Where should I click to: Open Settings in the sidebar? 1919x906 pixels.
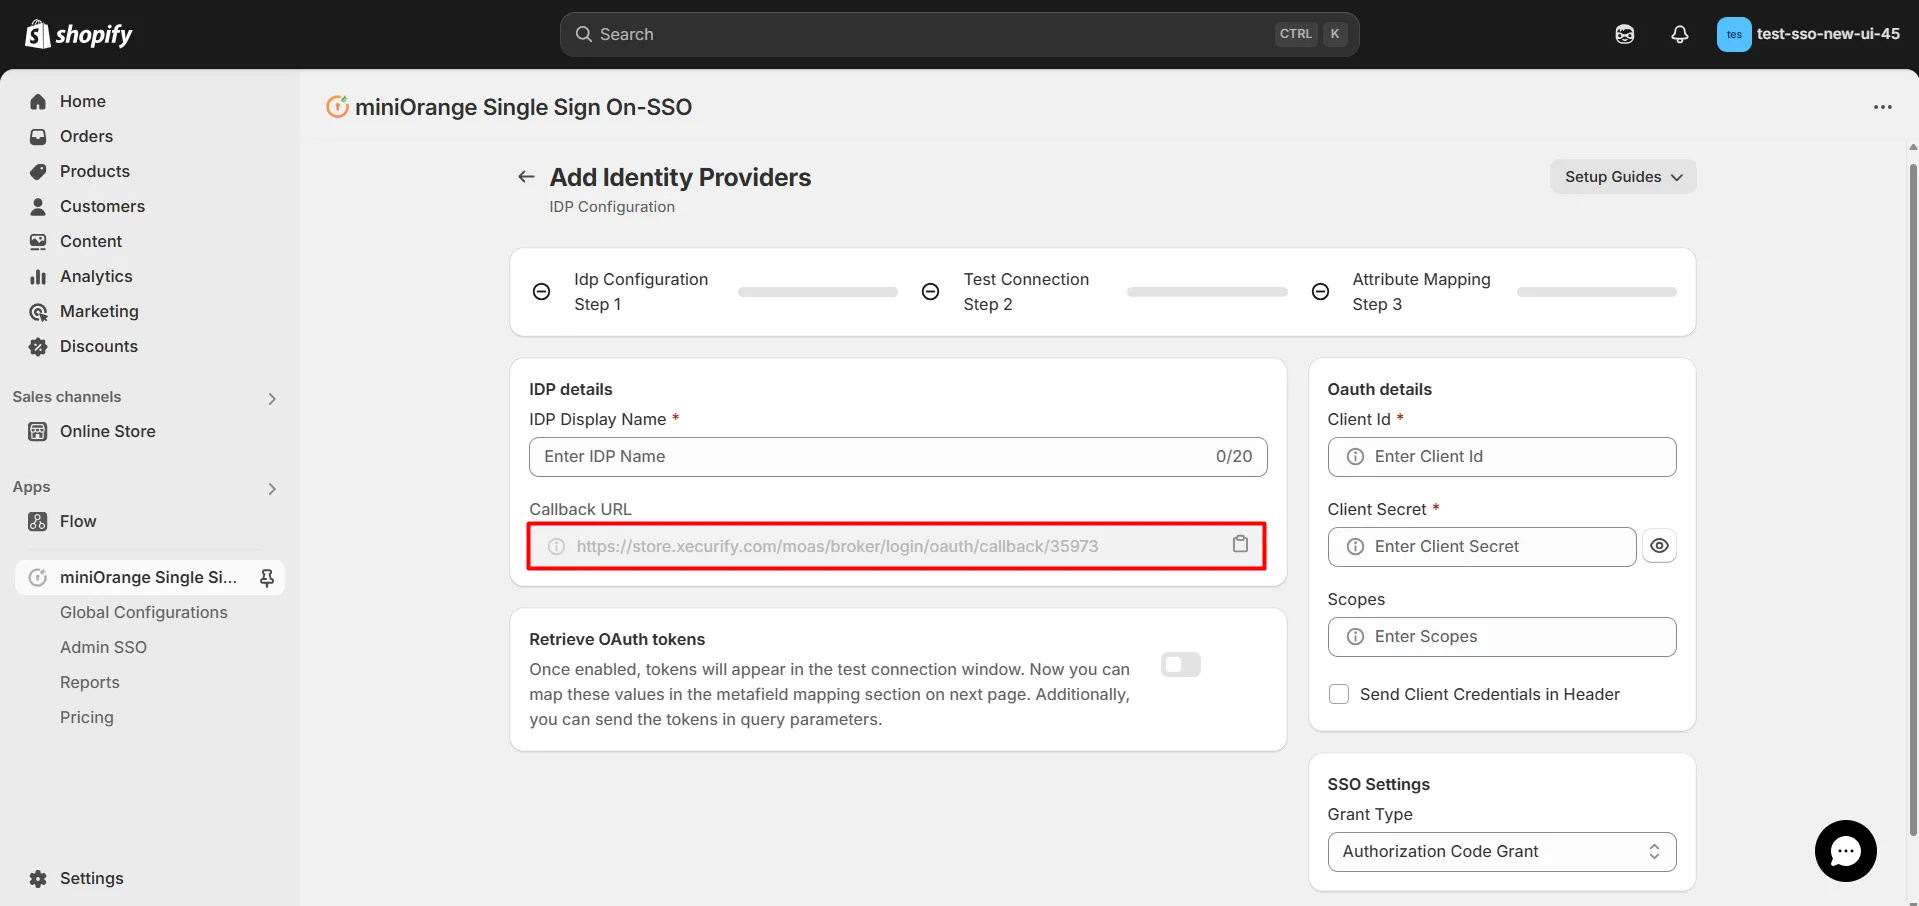click(x=92, y=878)
